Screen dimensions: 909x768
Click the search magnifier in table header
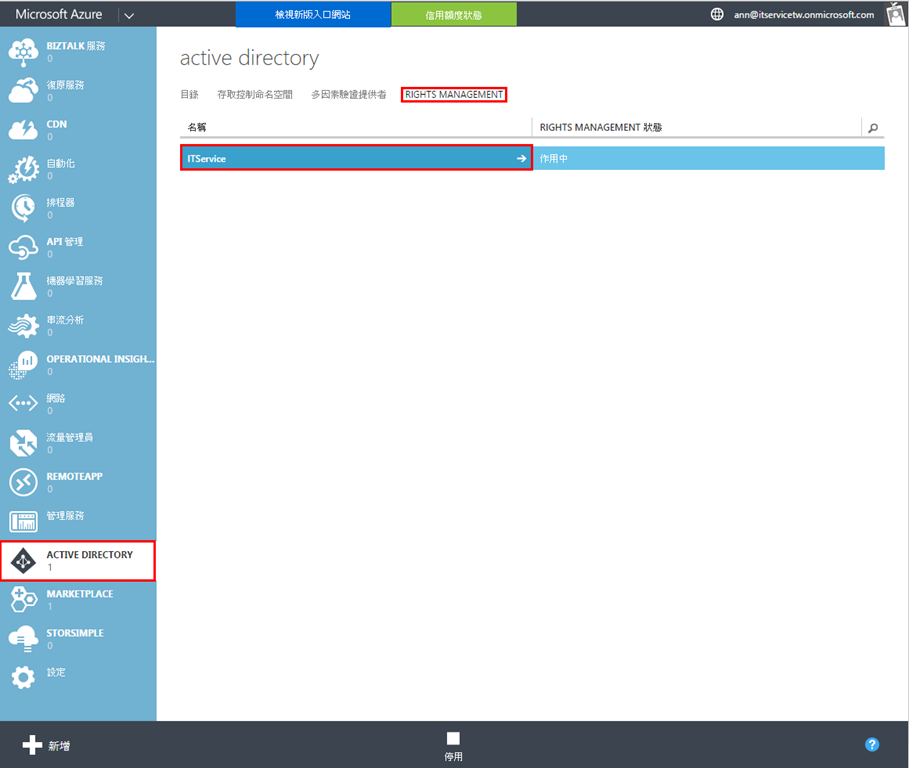(x=873, y=128)
